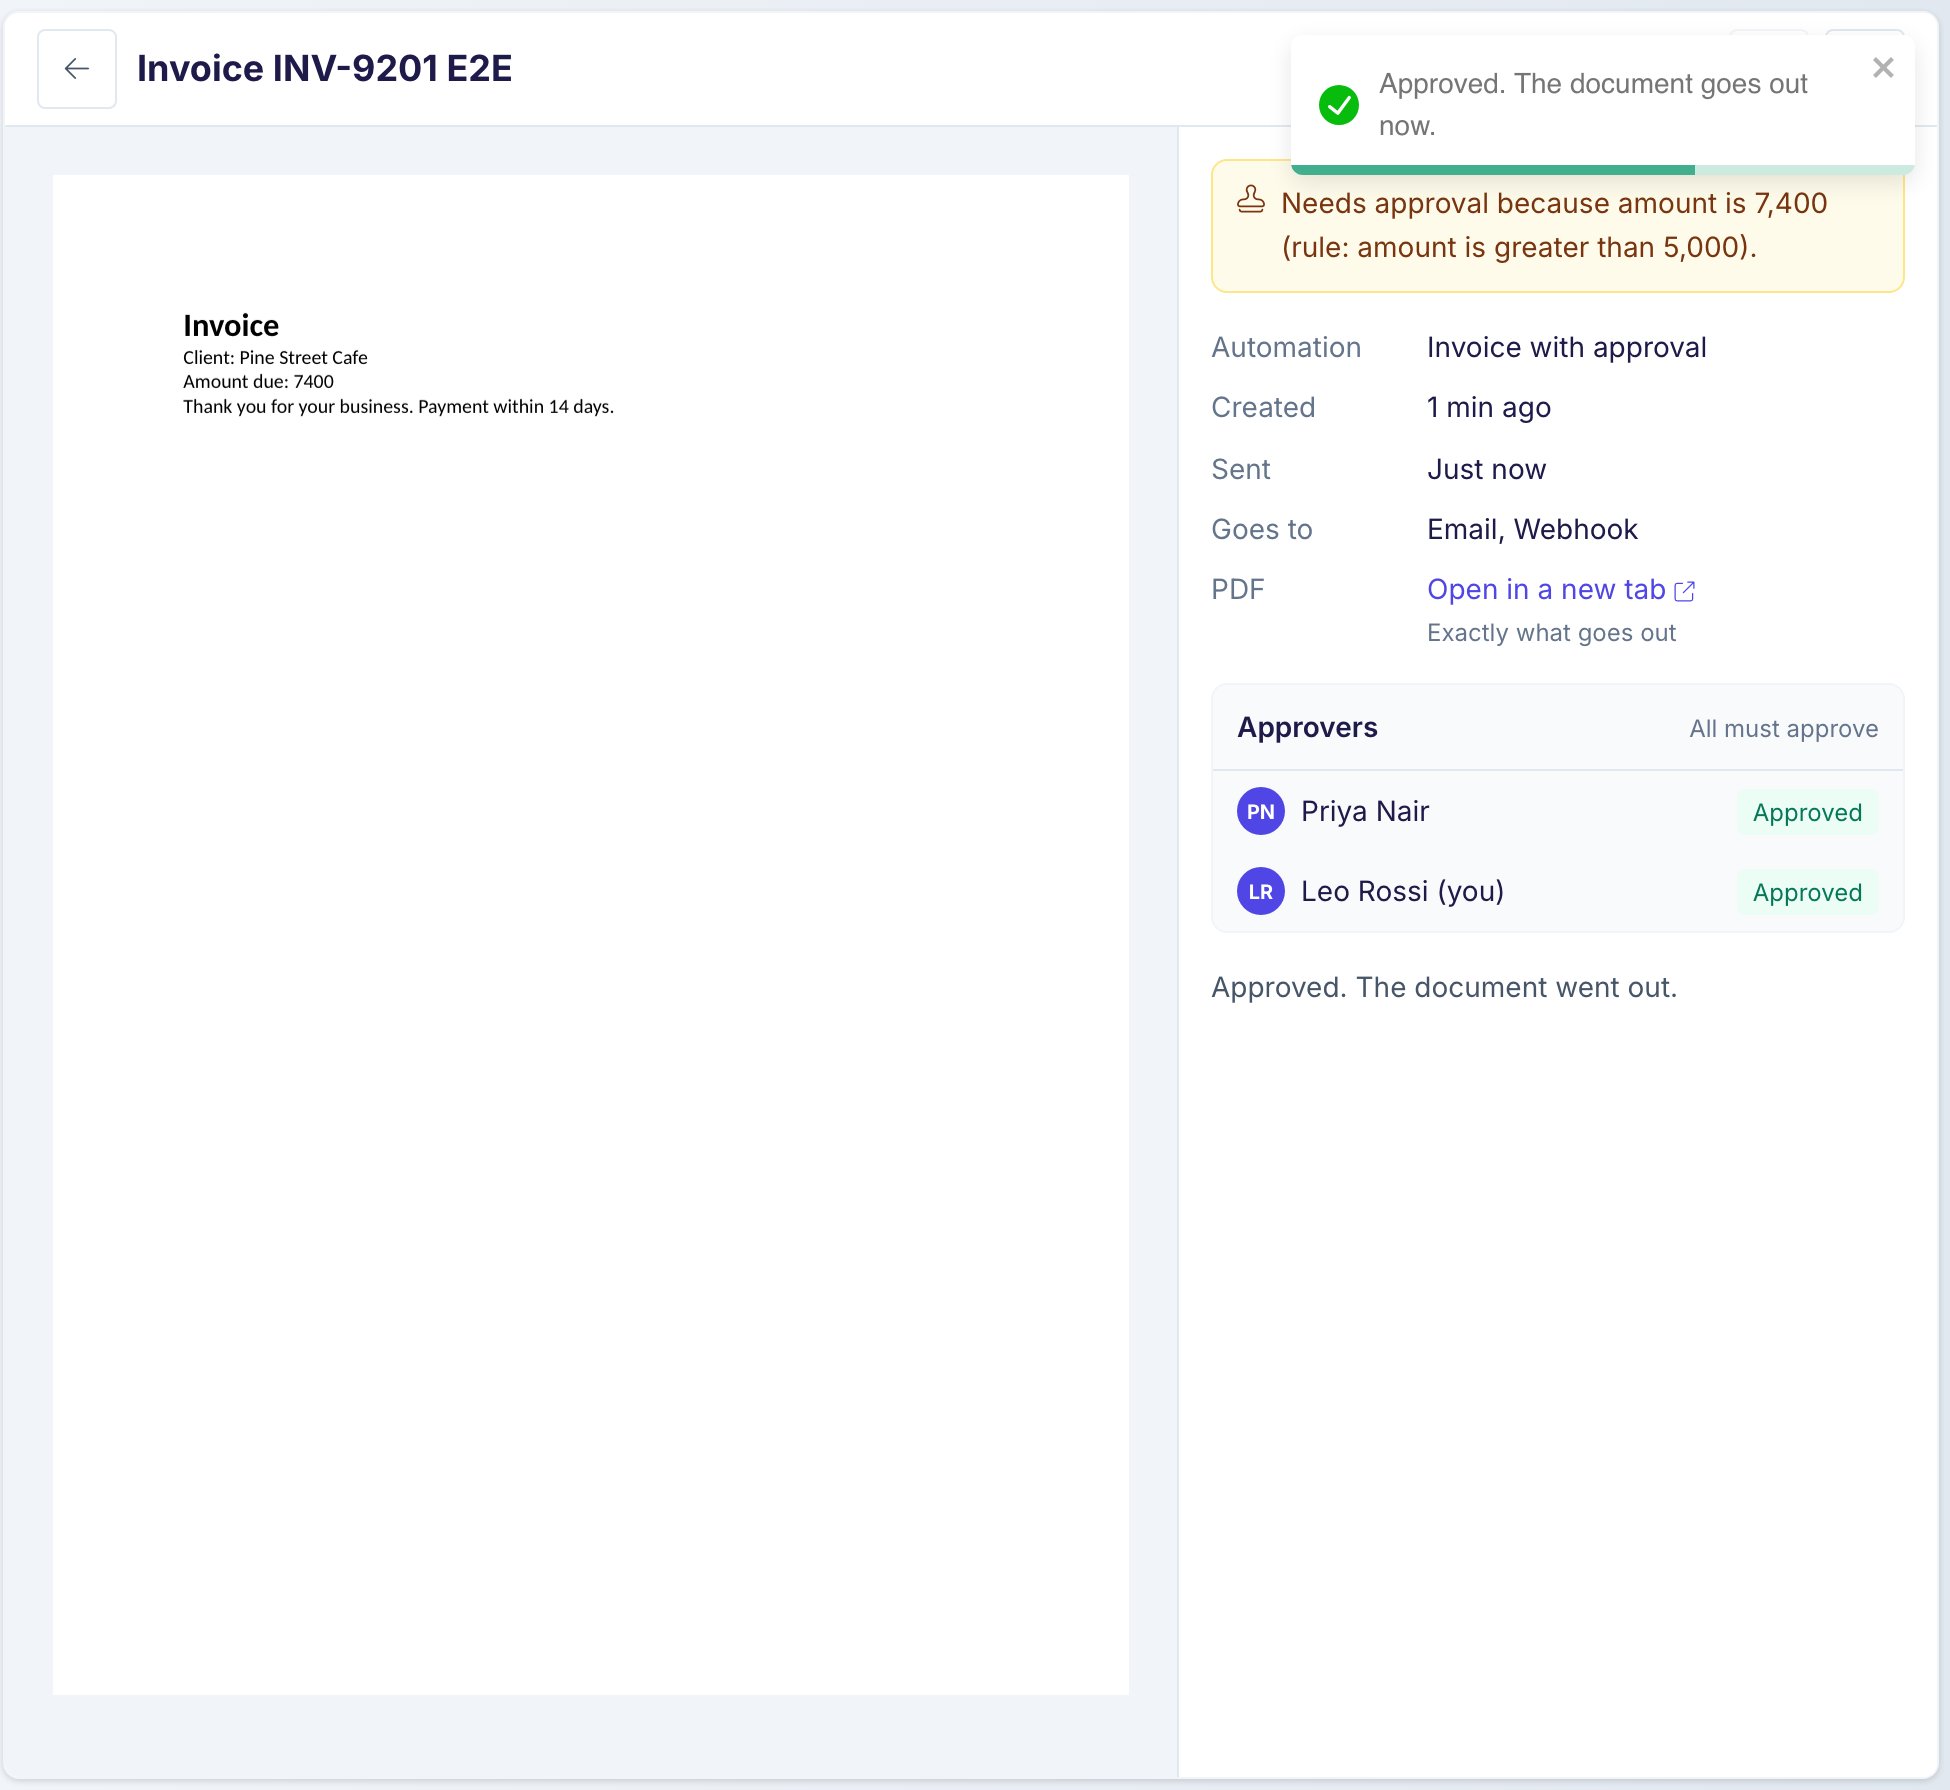
Task: Click the external link icon beside PDF link
Action: [x=1684, y=591]
